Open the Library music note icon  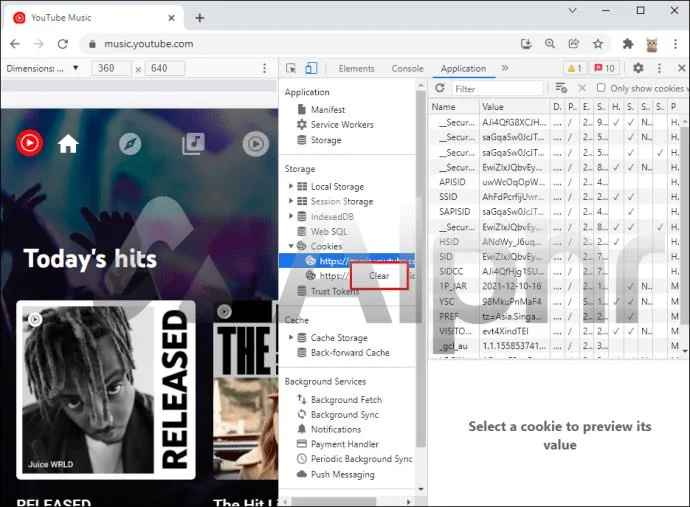pos(193,143)
